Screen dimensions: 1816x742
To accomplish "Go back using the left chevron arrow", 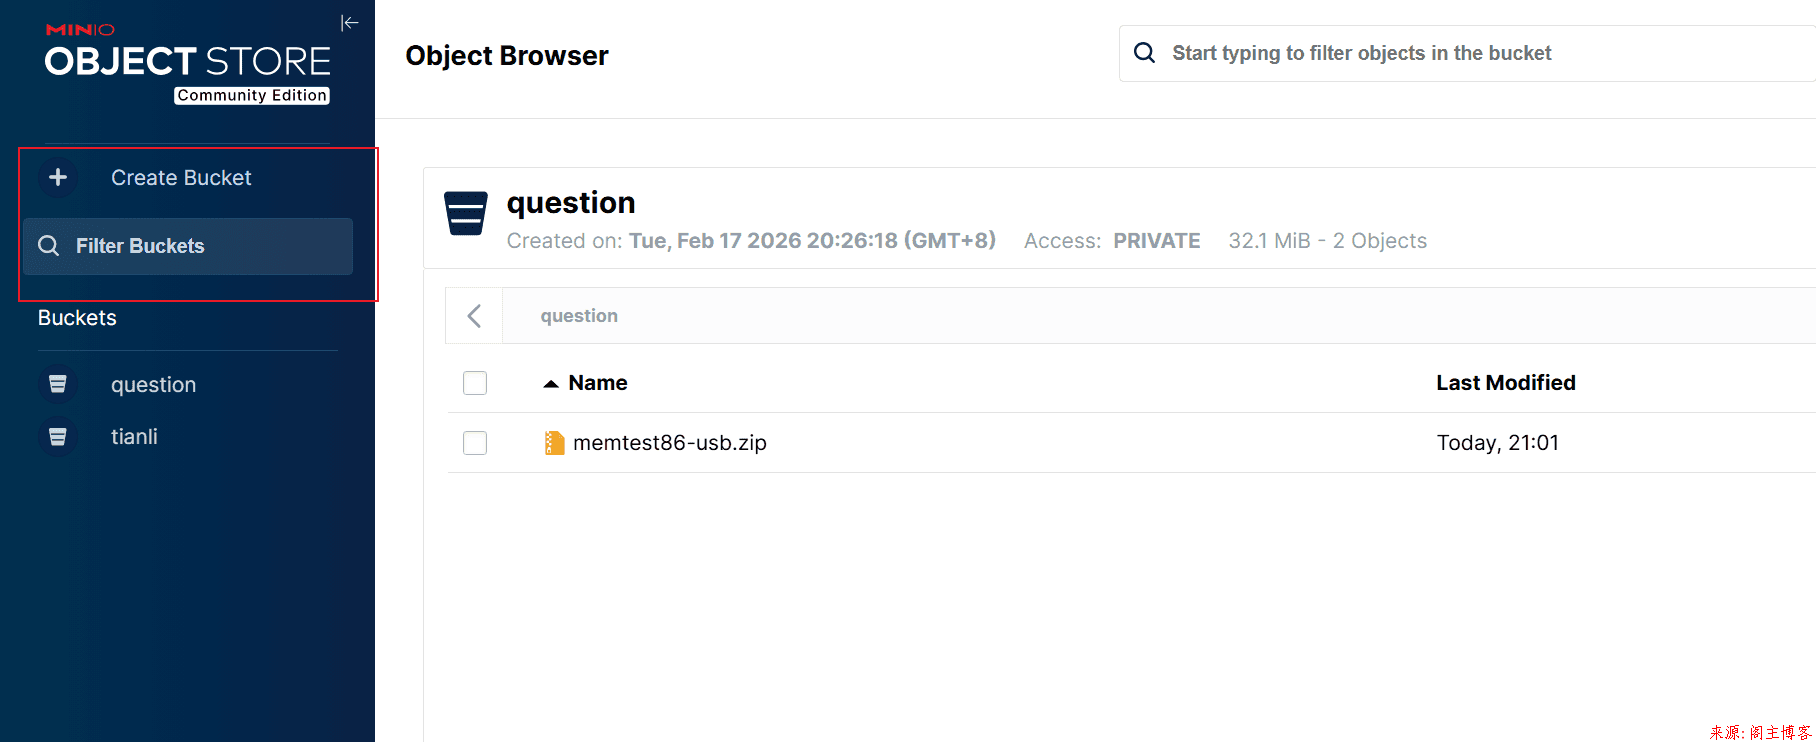I will coord(474,316).
